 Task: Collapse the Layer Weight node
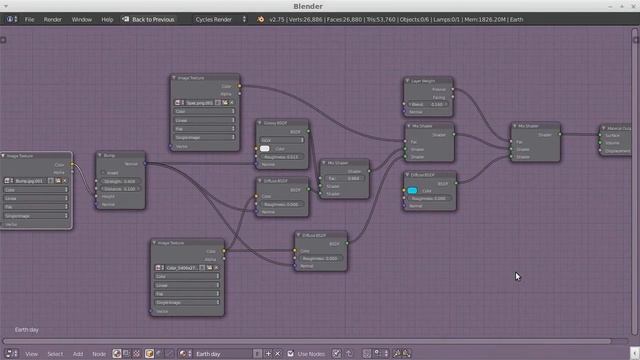pyautogui.click(x=407, y=81)
